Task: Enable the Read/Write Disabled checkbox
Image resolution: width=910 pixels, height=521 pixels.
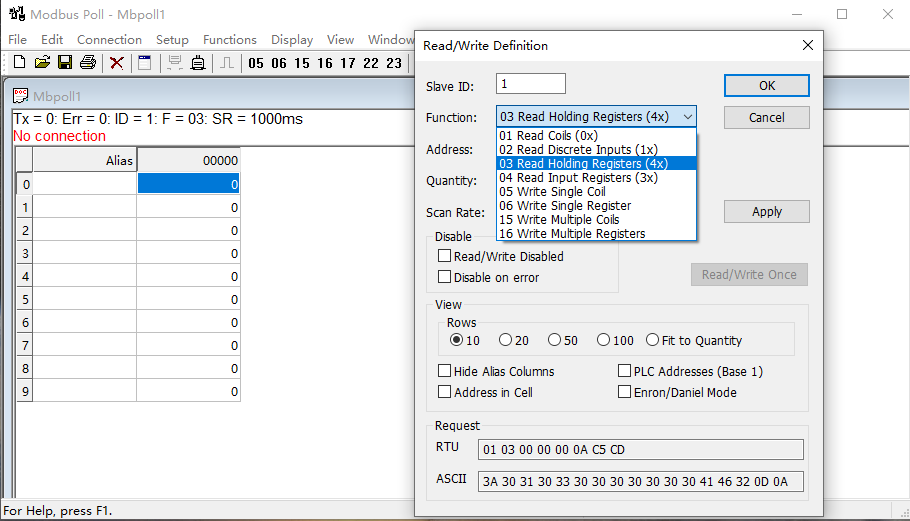Action: [445, 256]
